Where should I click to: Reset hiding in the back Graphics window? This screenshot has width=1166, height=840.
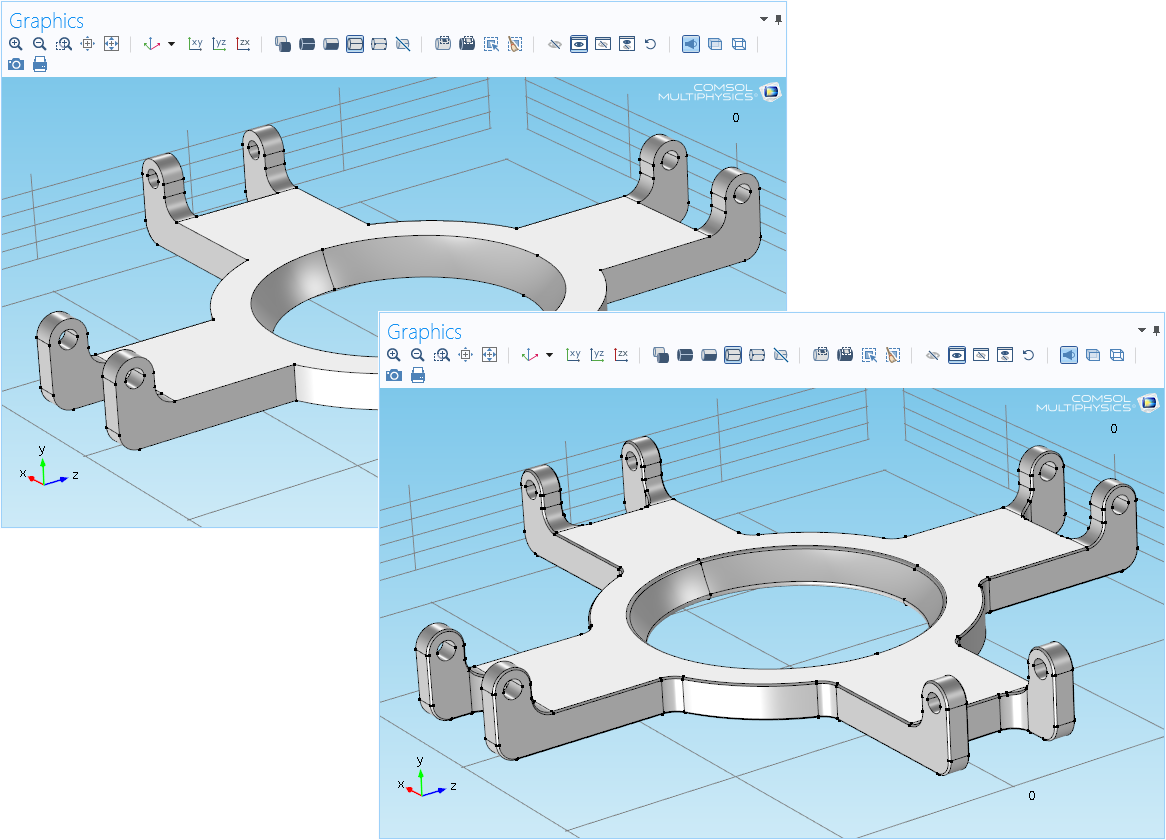651,44
